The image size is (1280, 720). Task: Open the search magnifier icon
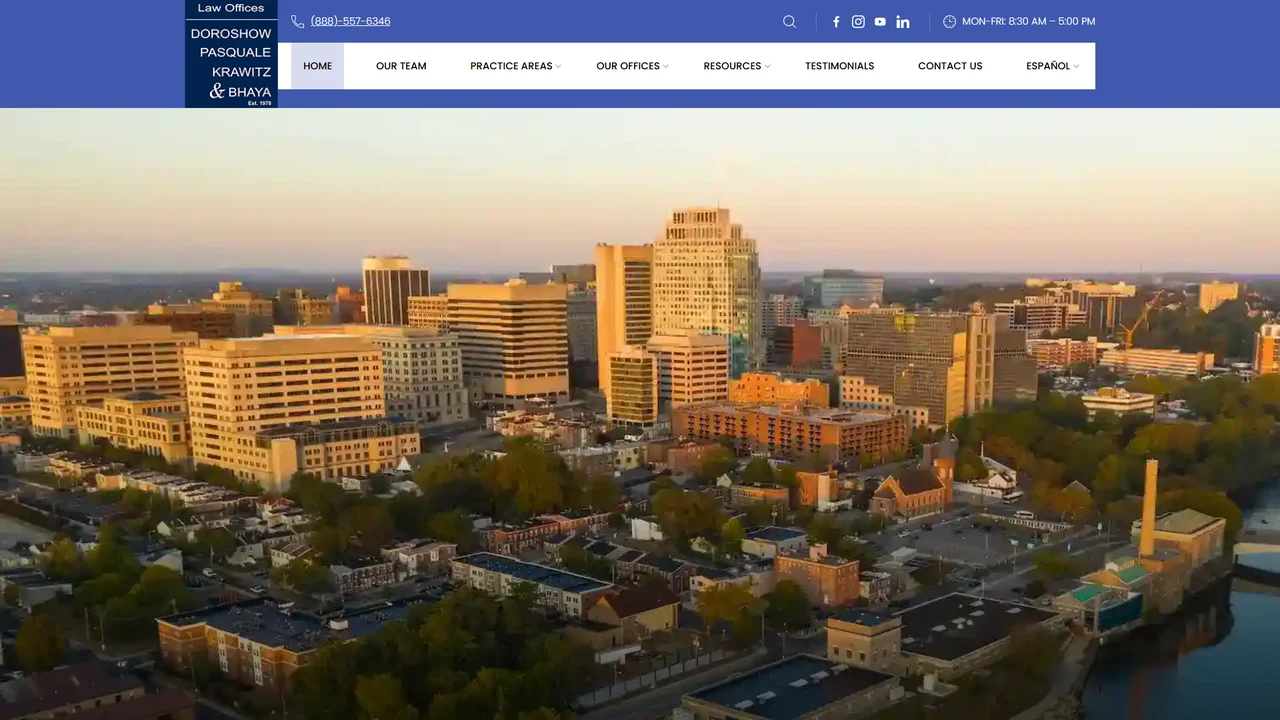point(789,21)
